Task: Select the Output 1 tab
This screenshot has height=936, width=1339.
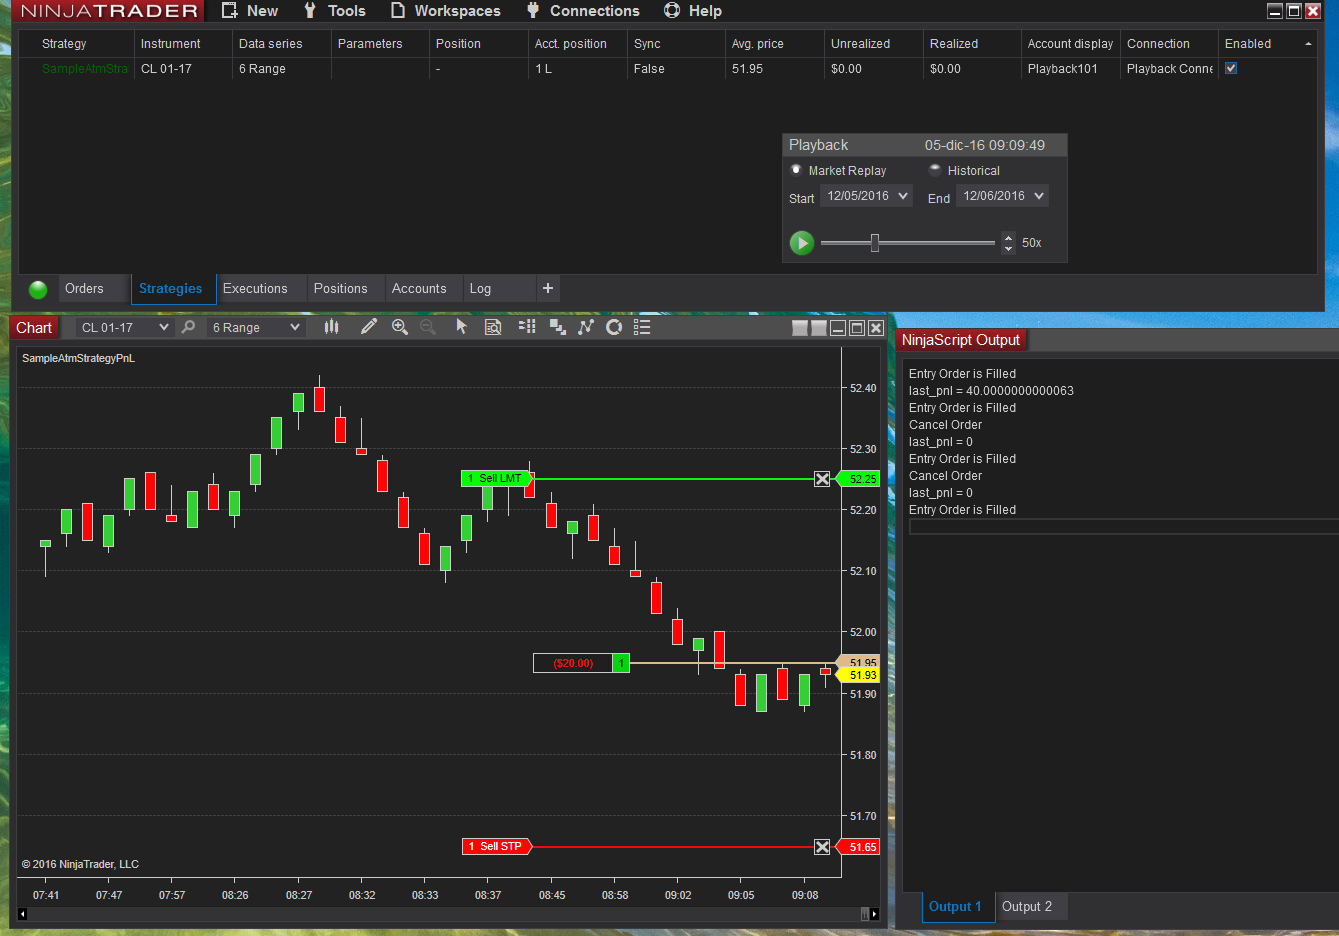Action: (956, 906)
